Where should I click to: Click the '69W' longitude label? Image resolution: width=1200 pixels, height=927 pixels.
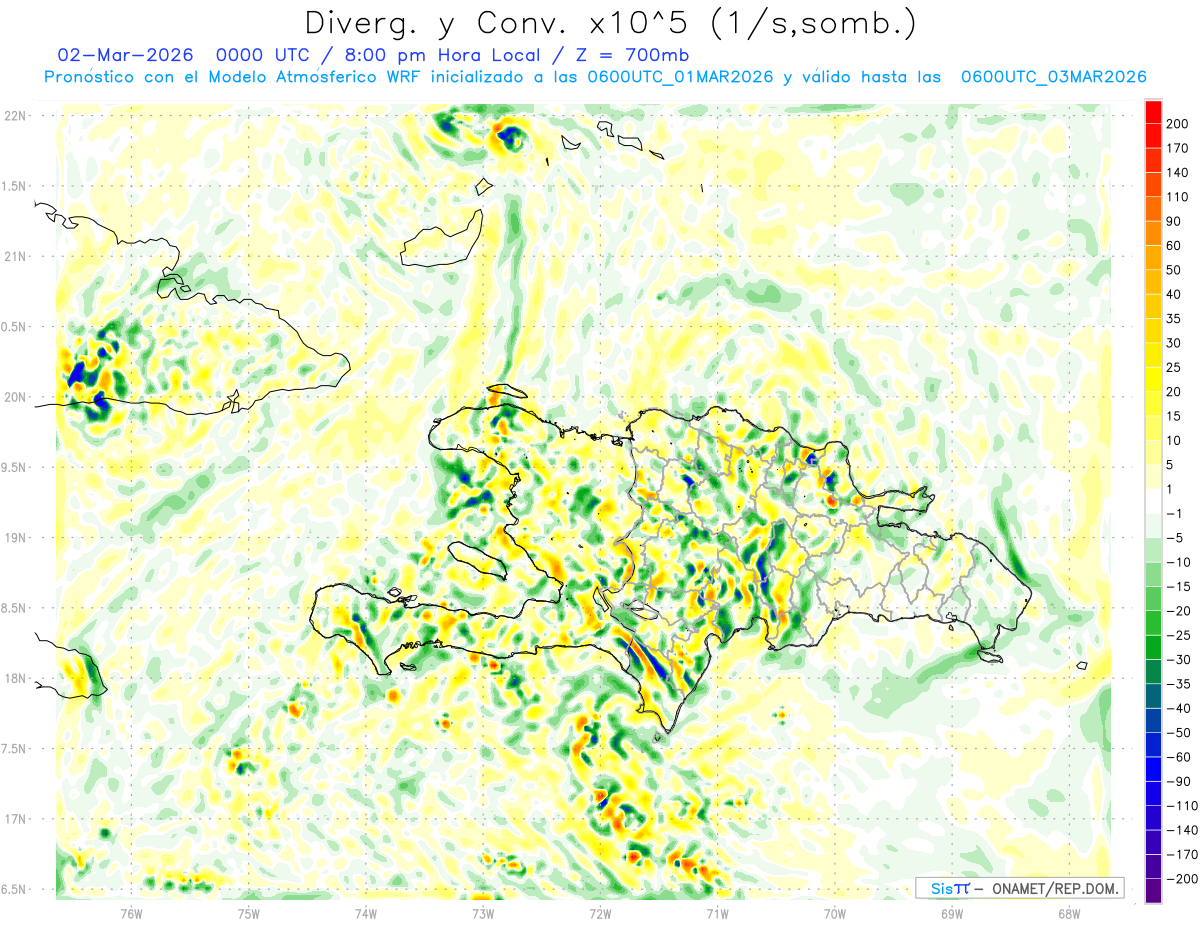(x=952, y=912)
